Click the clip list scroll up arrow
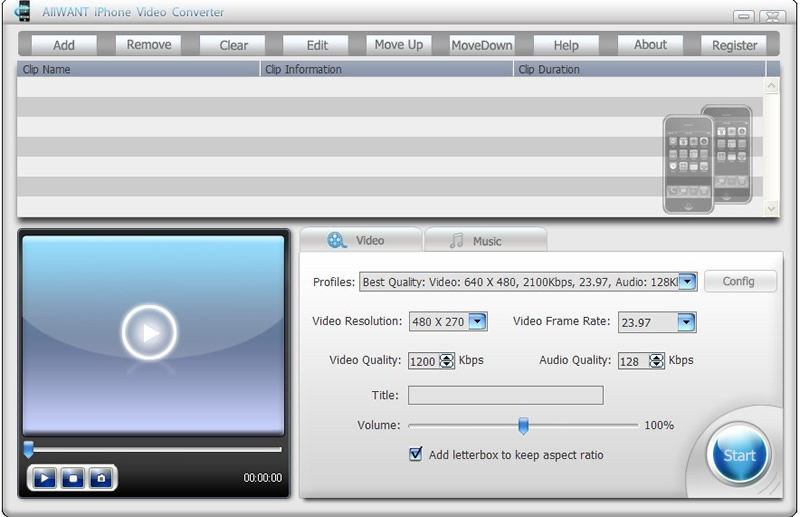 pos(771,86)
